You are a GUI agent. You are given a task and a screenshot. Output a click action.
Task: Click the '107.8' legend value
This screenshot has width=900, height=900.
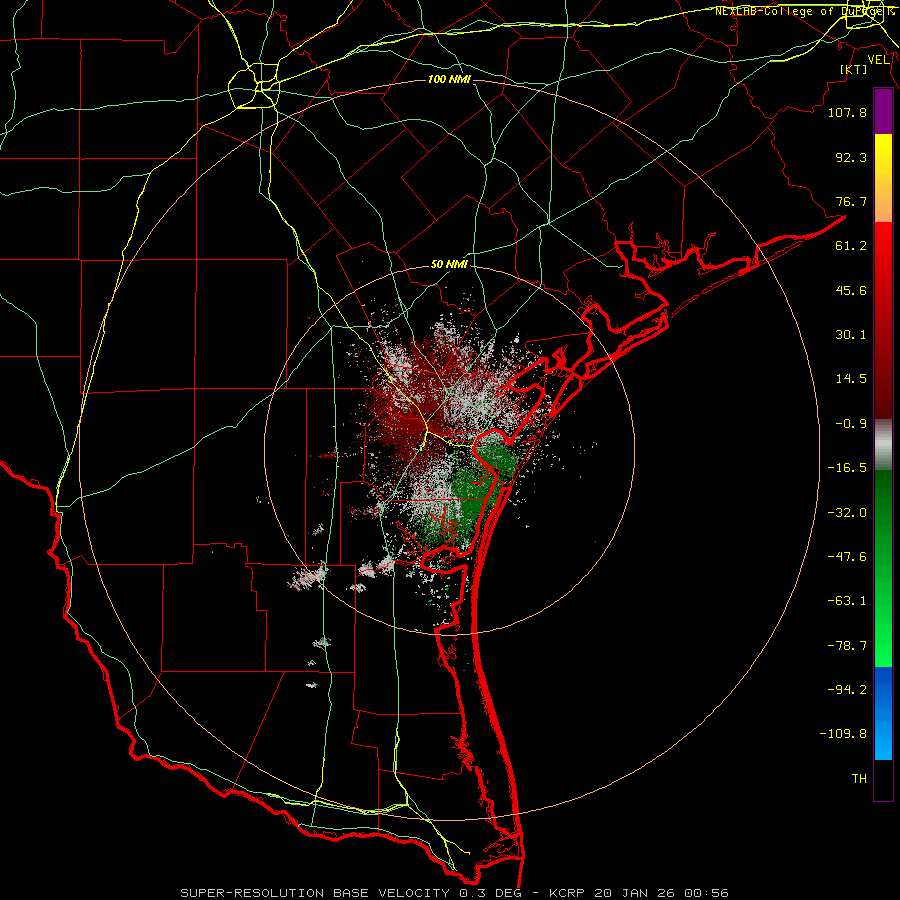847,112
